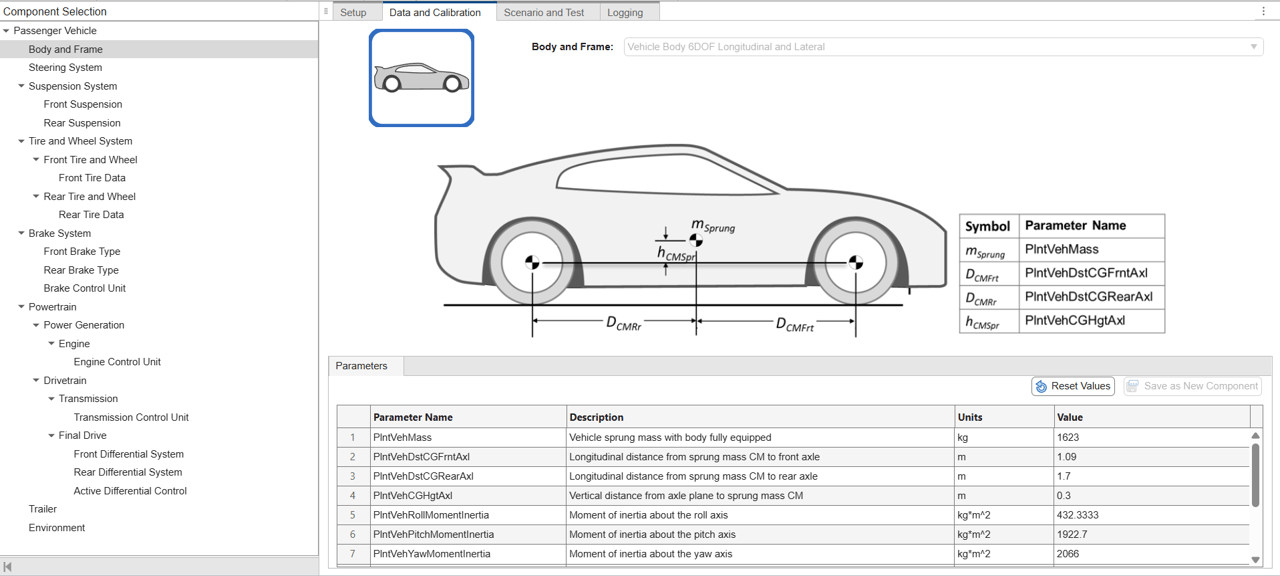
Task: Click Save as New Component button
Action: point(1192,386)
